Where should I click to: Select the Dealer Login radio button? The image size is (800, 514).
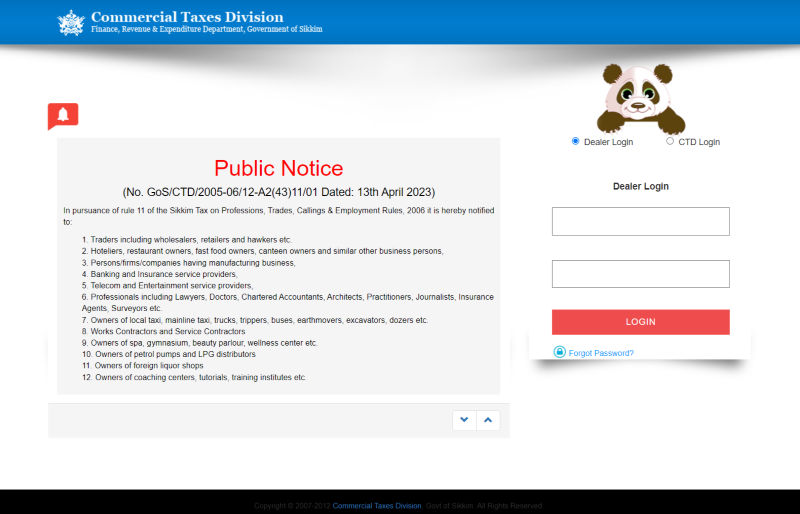coord(576,141)
